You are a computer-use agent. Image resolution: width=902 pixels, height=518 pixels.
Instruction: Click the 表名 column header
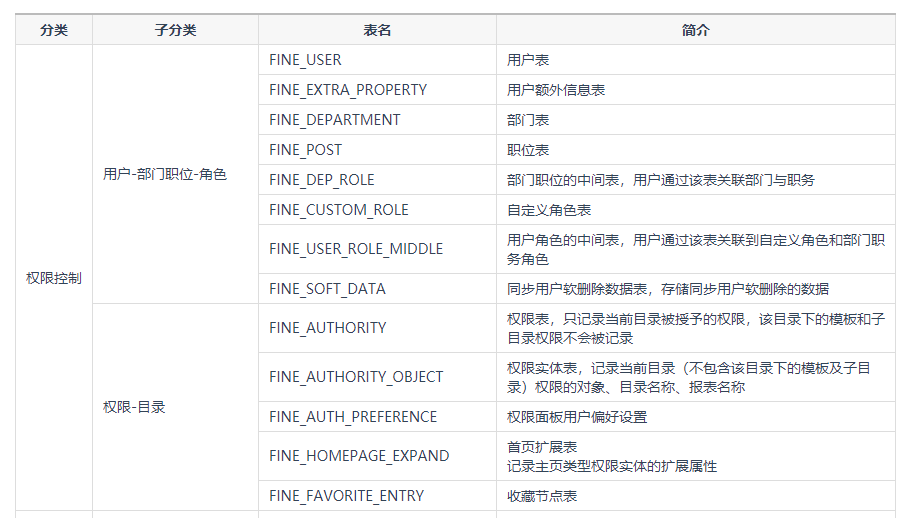(x=377, y=30)
